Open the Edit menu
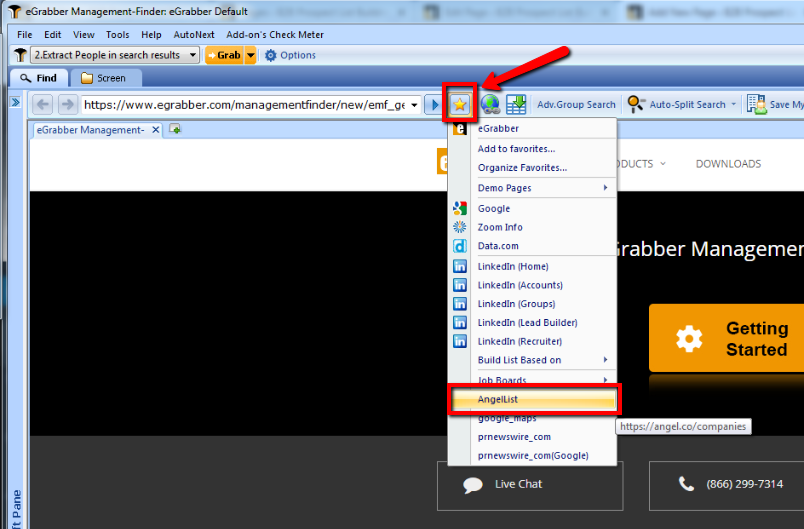This screenshot has height=529, width=804. tap(52, 35)
